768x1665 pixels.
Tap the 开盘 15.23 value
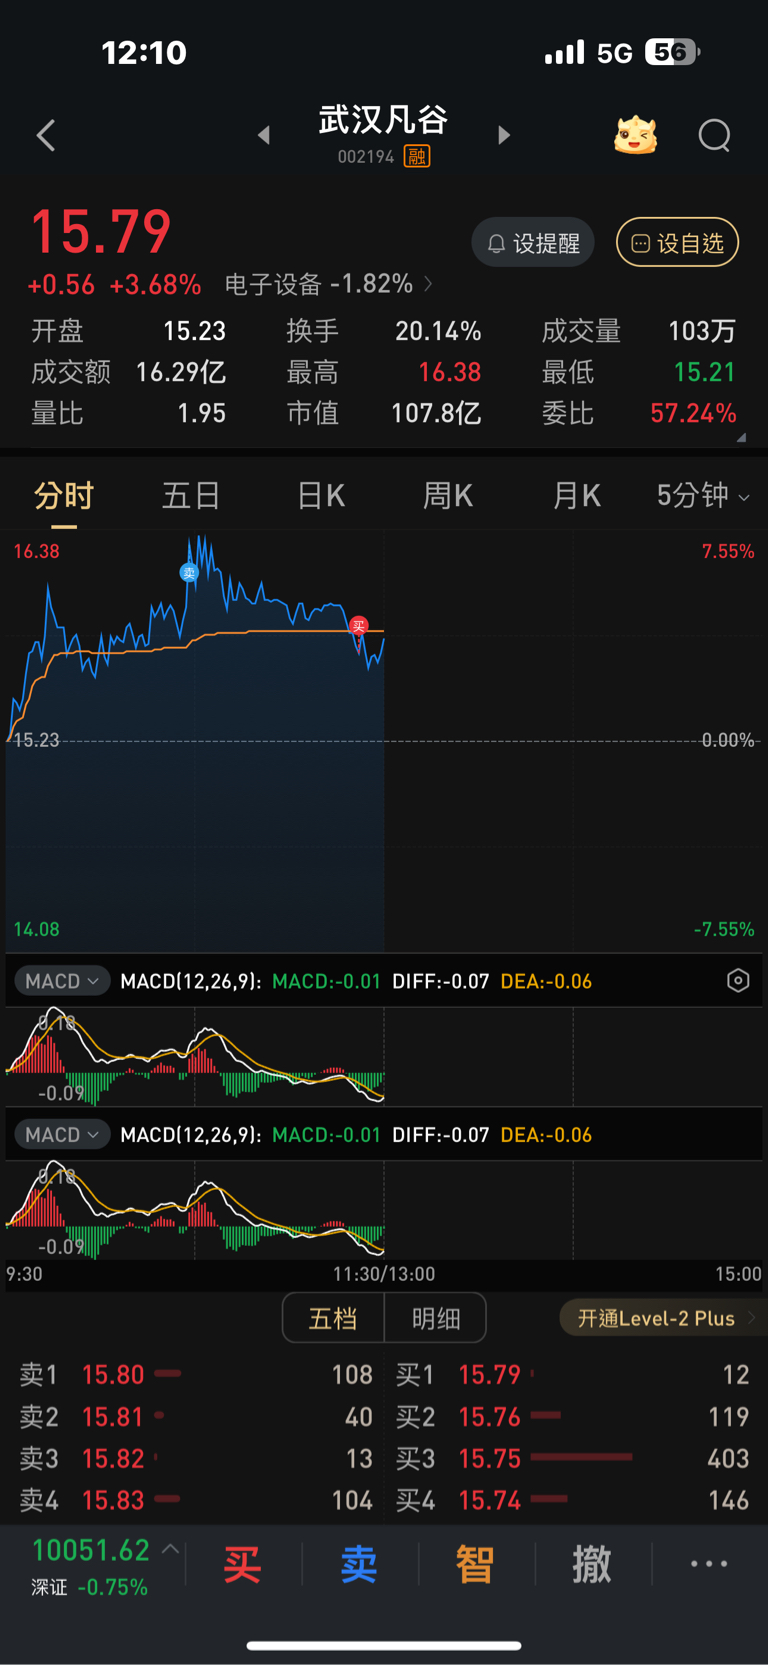(195, 331)
